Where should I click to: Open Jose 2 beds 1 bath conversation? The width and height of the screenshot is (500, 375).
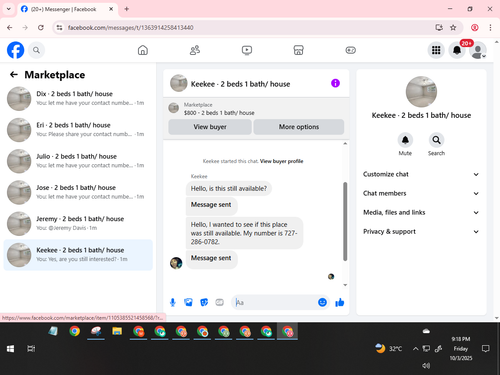[78, 192]
